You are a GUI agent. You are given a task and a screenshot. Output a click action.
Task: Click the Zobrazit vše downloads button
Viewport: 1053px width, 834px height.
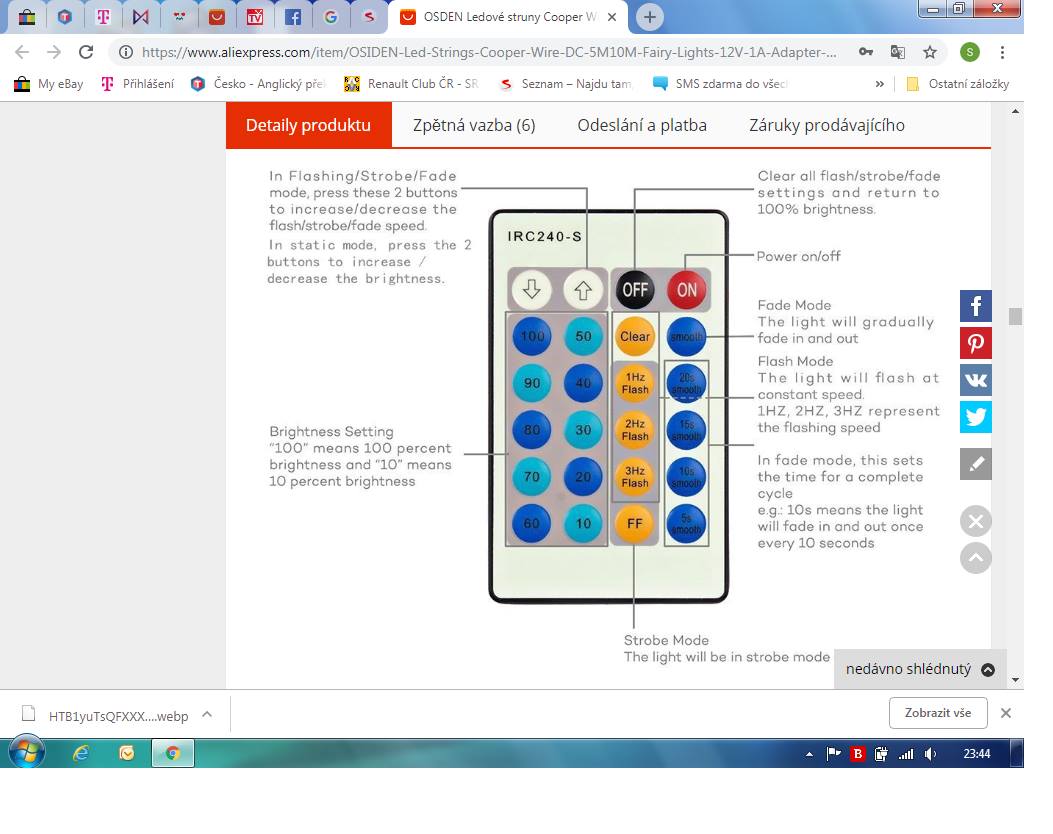pos(937,713)
